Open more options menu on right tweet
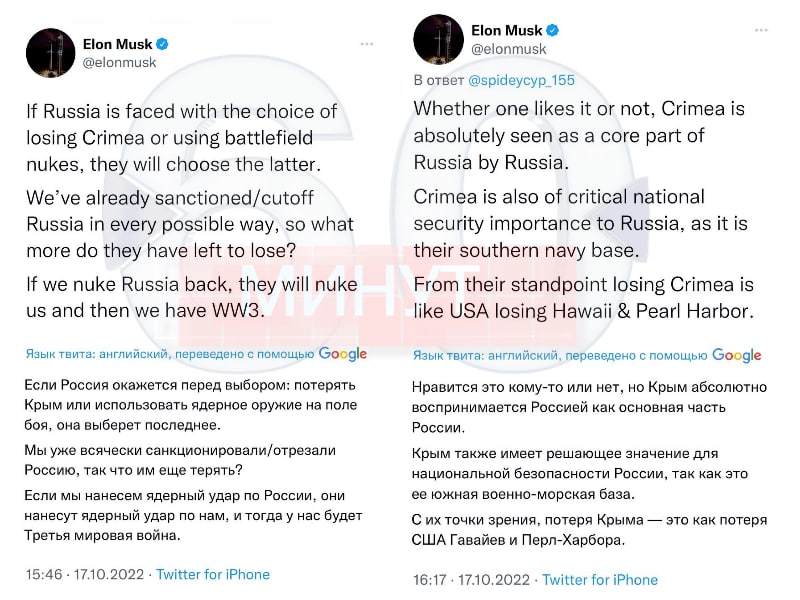Screen dimensions: 800x600 [761, 31]
